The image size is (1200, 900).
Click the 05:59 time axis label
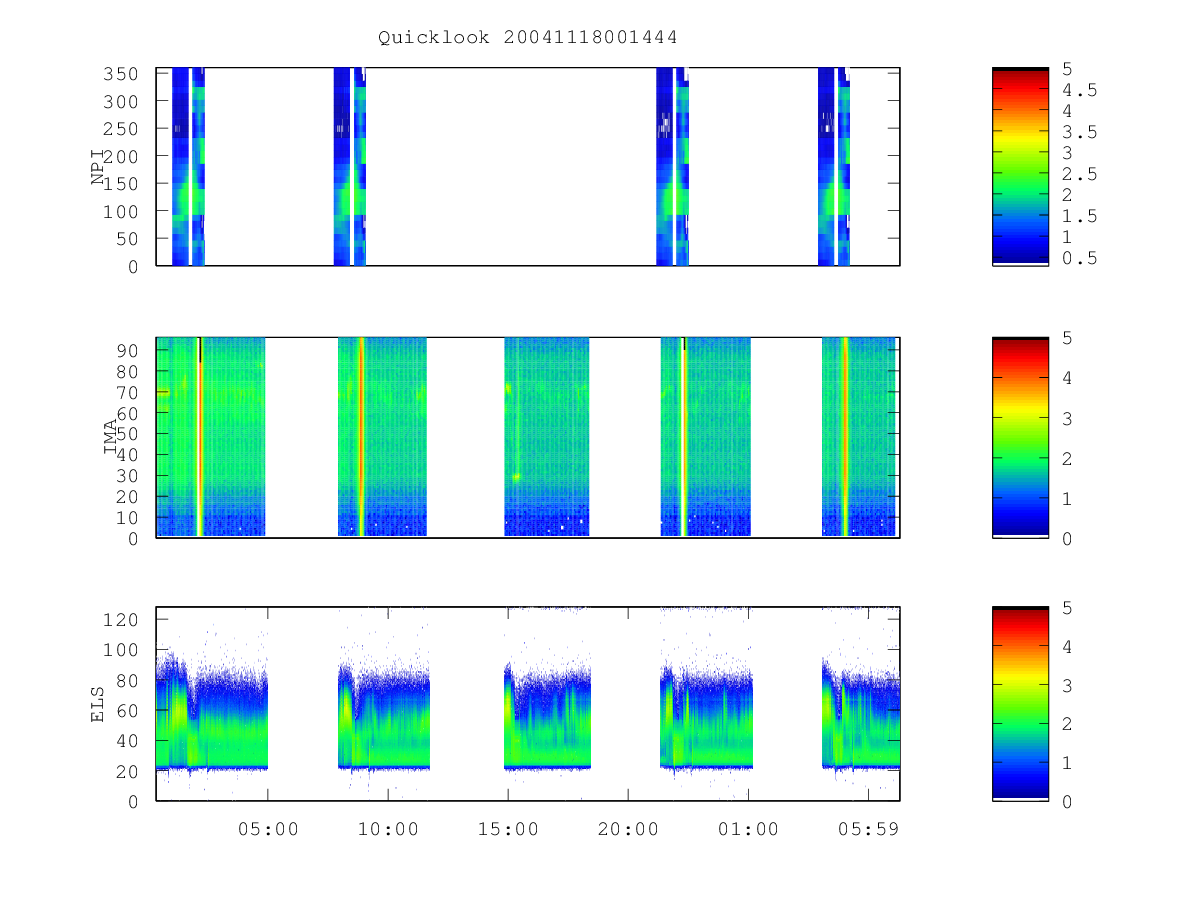click(x=868, y=829)
